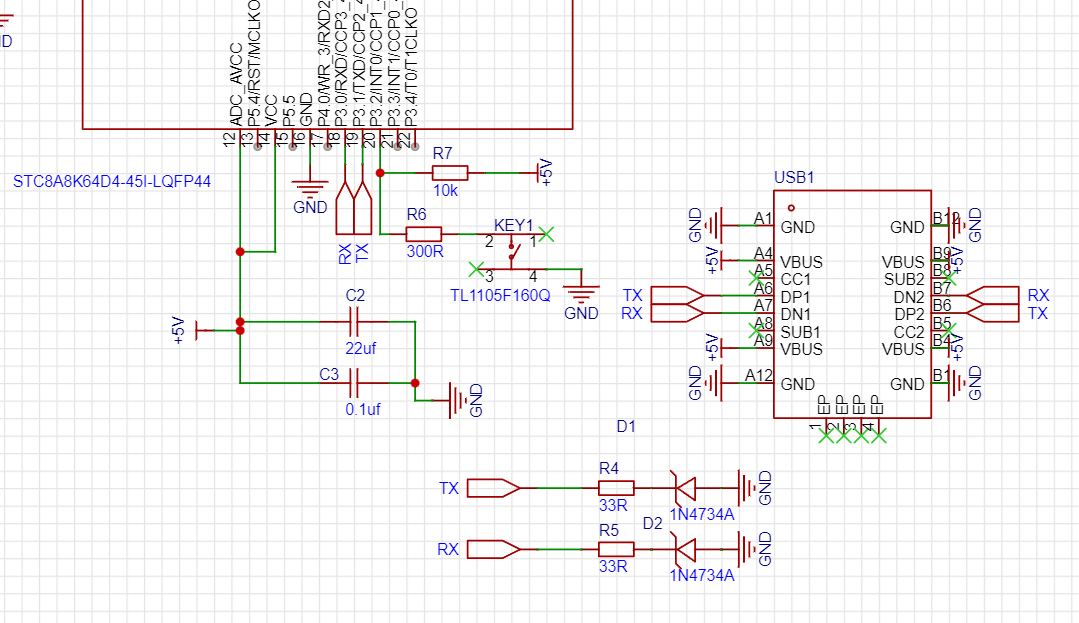Select the D2 zener diode symbol
Viewport: 1079px width, 623px height.
click(x=685, y=549)
